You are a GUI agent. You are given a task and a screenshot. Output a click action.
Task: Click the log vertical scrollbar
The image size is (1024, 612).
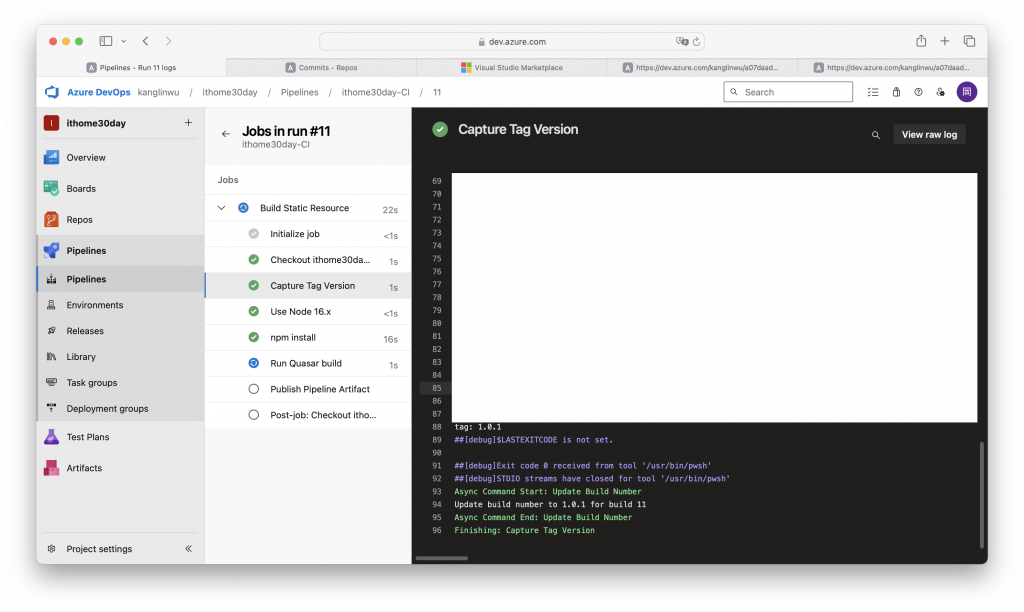coord(981,495)
